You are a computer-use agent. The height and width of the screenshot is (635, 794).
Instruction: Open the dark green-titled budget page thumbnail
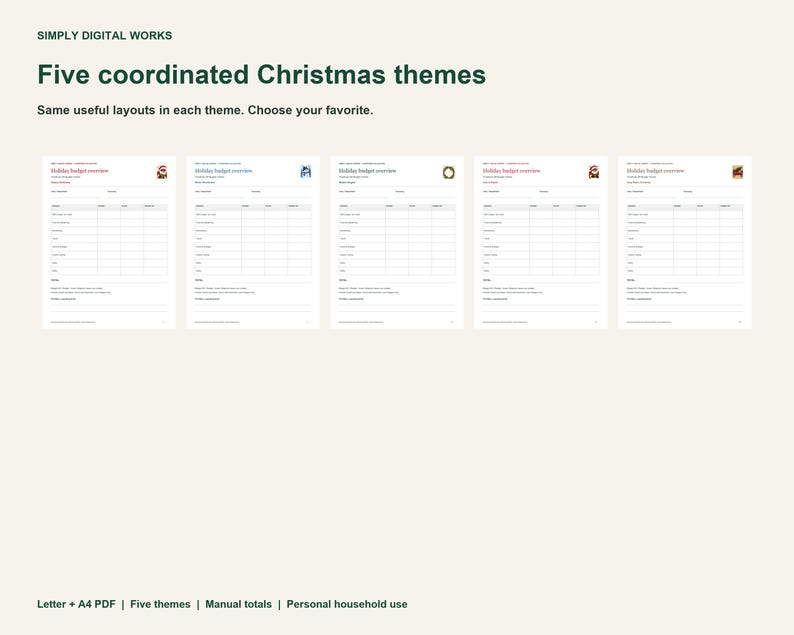397,242
